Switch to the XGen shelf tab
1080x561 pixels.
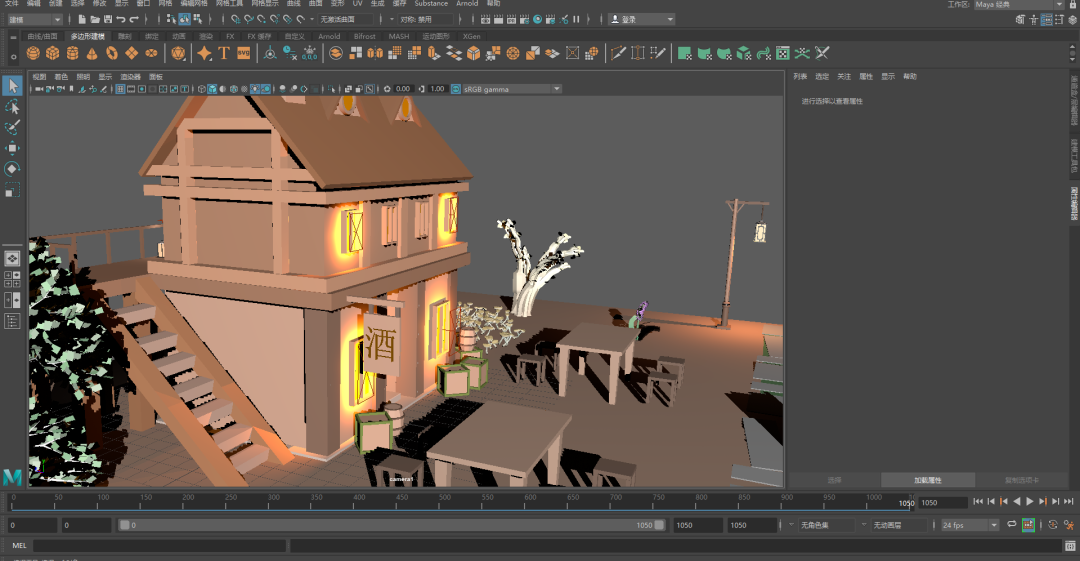coord(472,36)
